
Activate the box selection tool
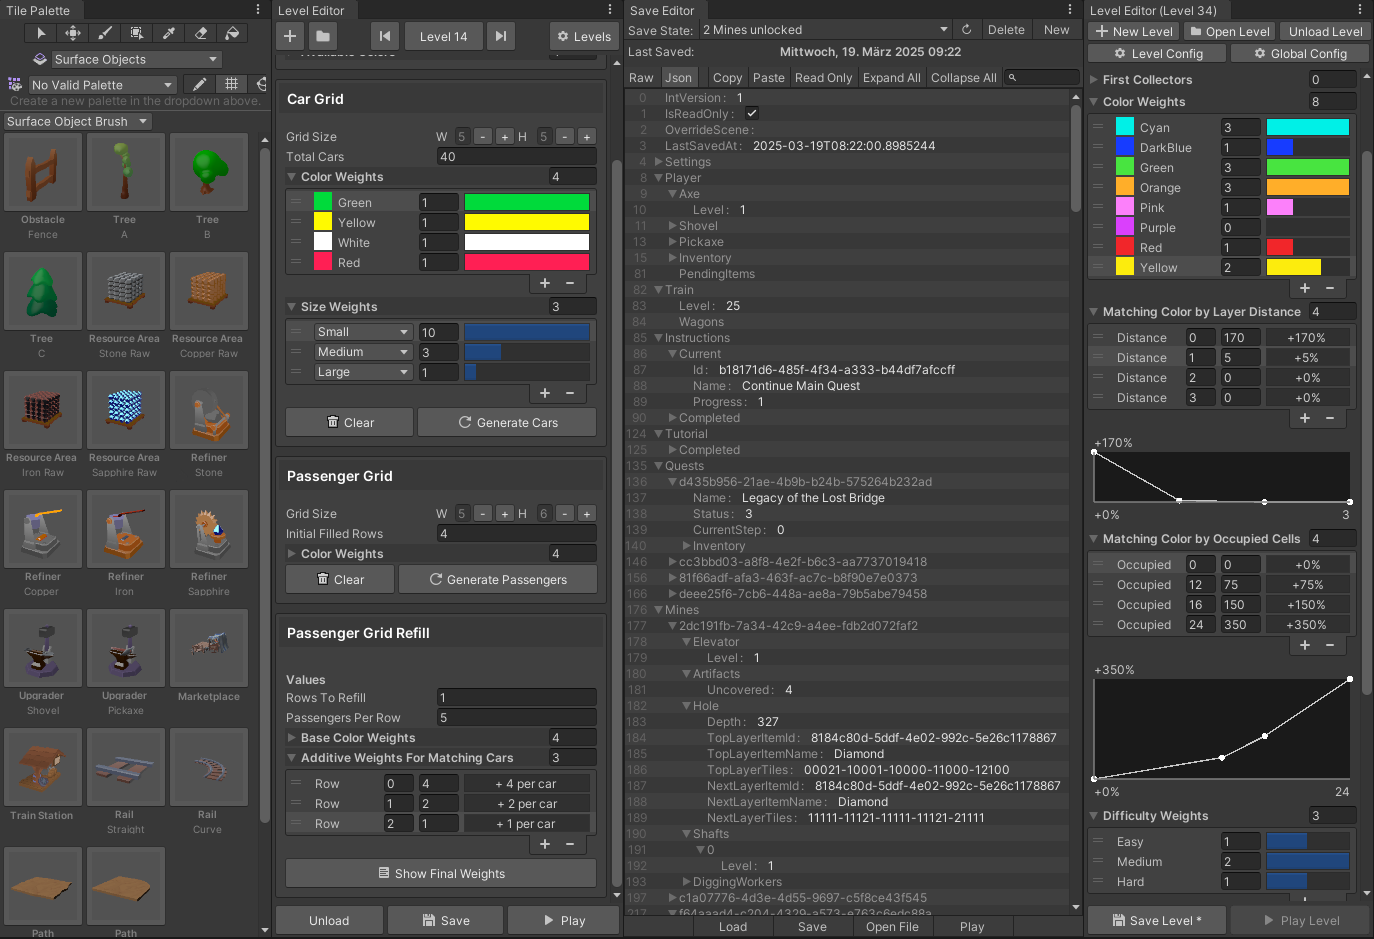coord(137,33)
